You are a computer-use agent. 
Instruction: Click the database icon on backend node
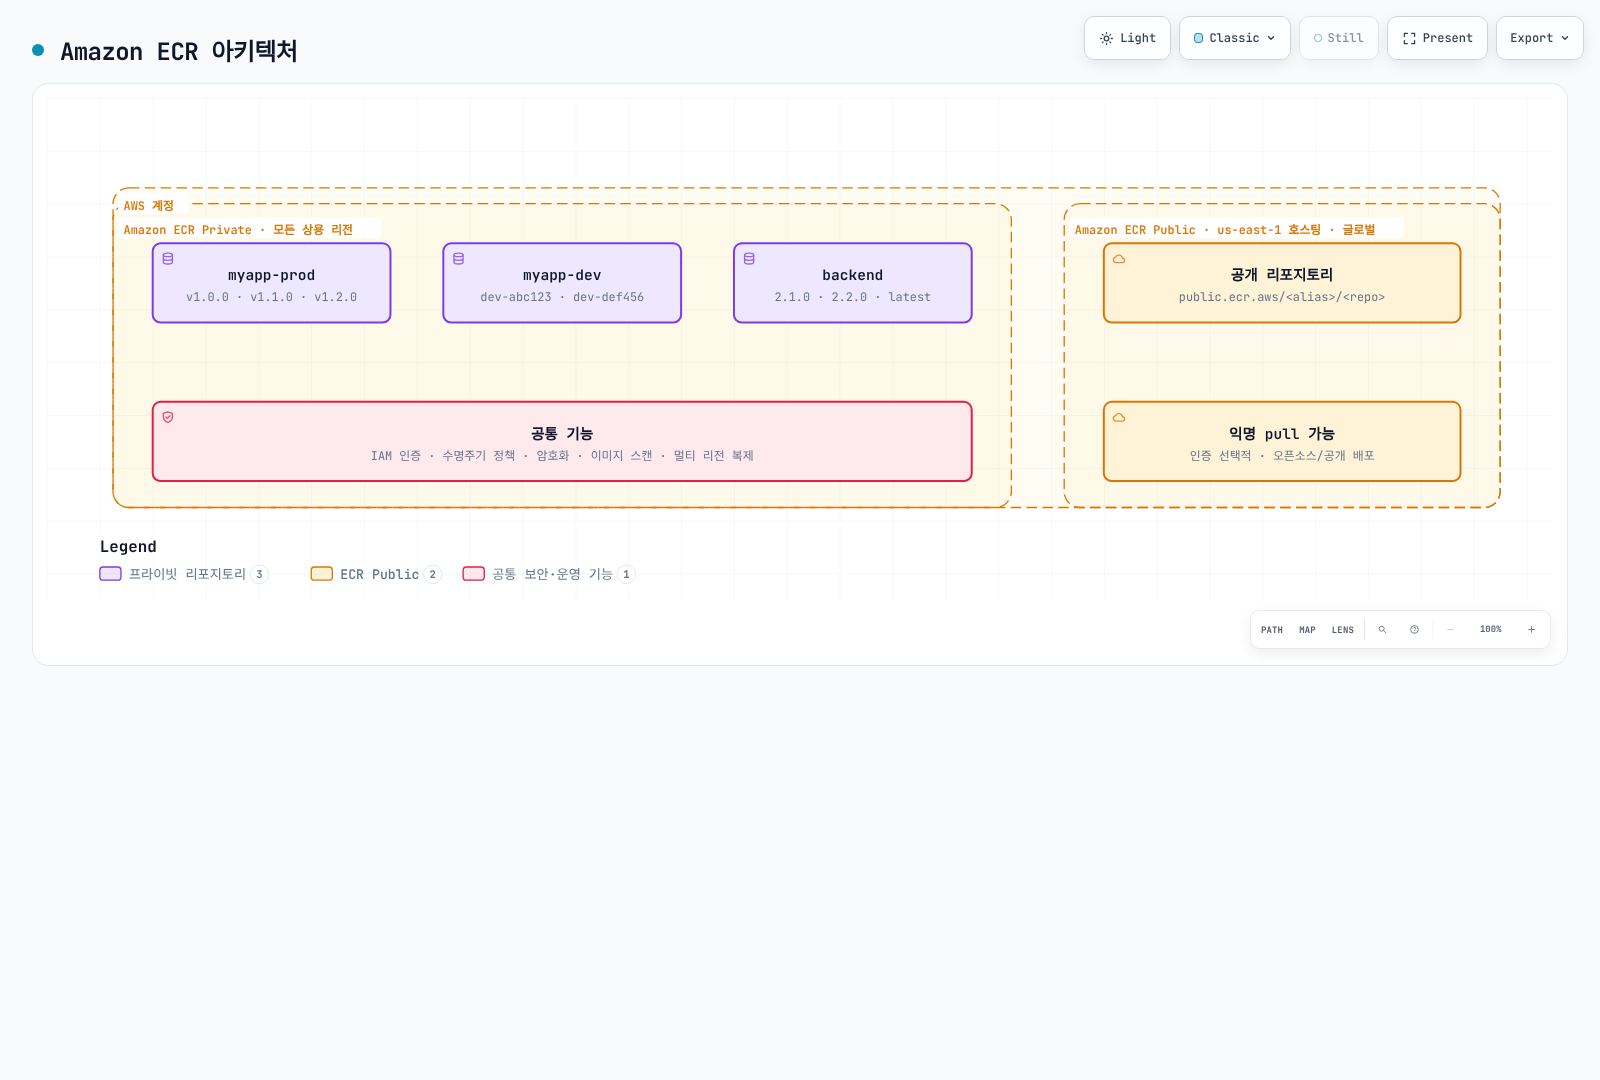click(x=749, y=259)
